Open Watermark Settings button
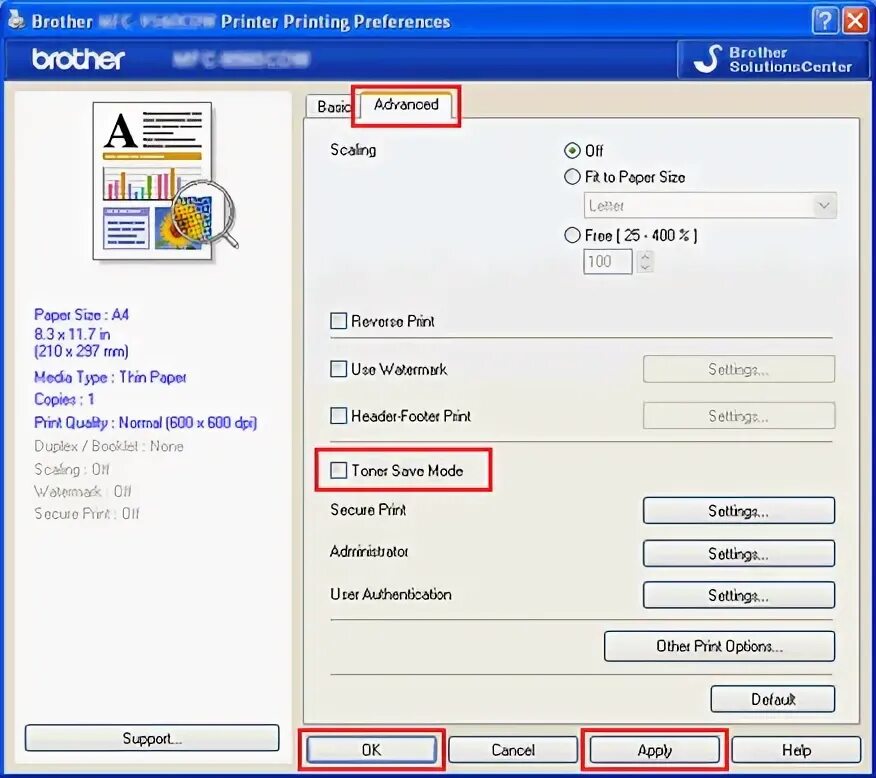876x778 pixels. click(739, 369)
